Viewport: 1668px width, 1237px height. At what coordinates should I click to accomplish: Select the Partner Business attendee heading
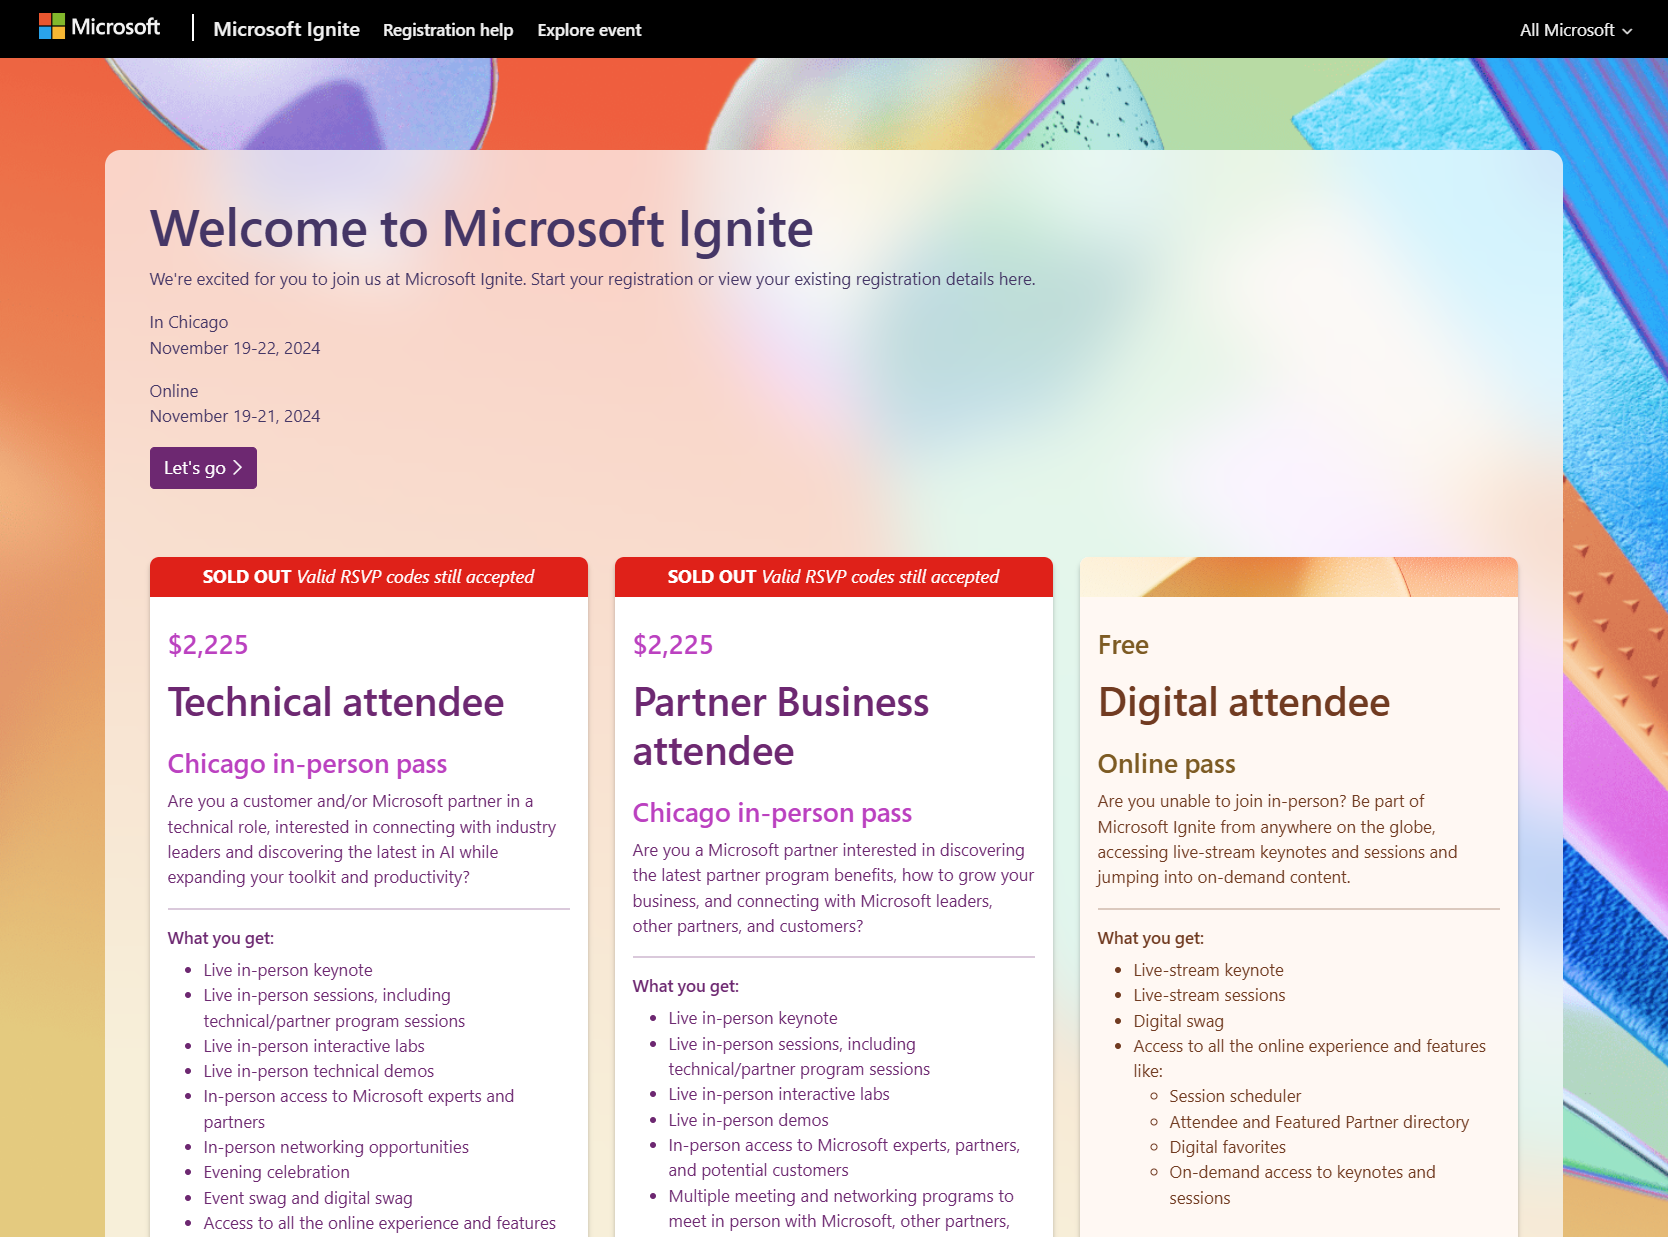coord(780,726)
